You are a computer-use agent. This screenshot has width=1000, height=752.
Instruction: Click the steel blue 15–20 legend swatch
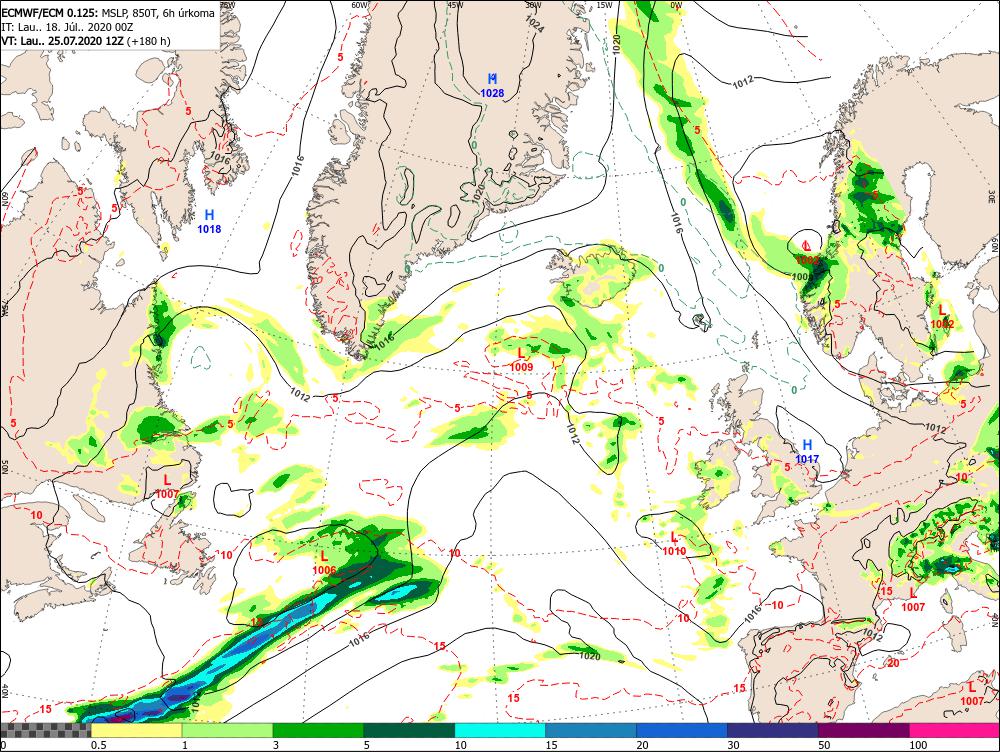coord(591,730)
